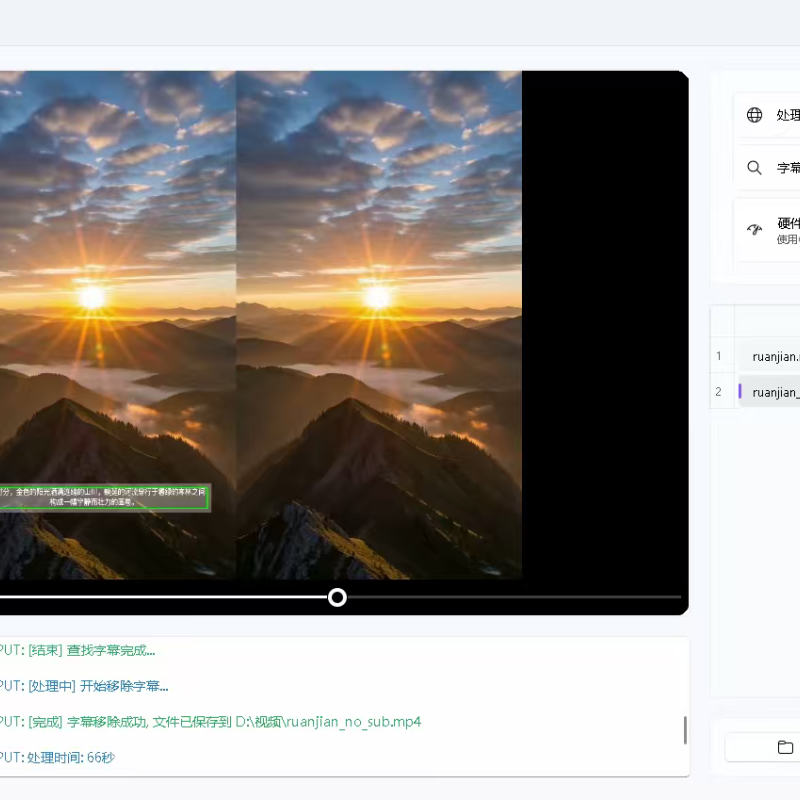Click the '硬件' setting label

coord(788,223)
